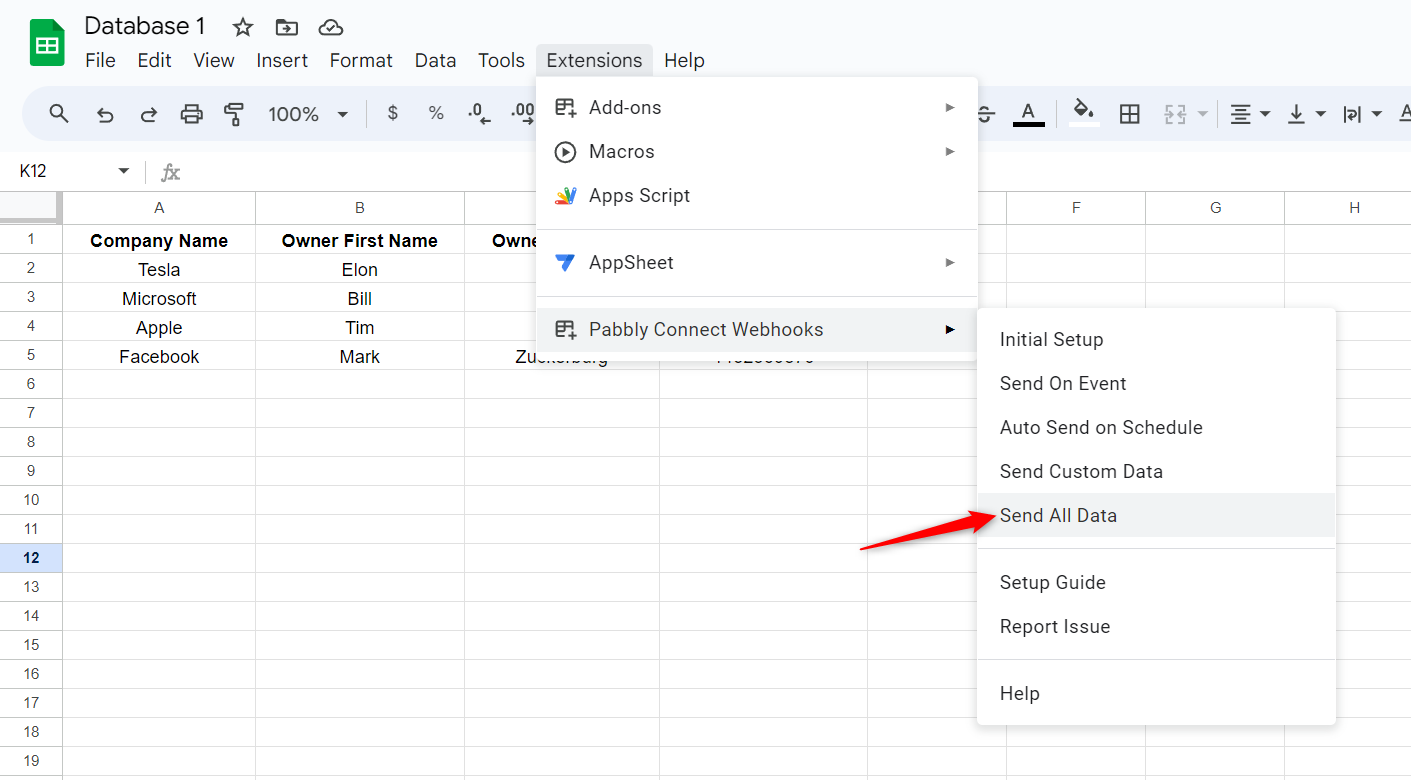1411x780 pixels.
Task: Click the undo arrow
Action: pyautogui.click(x=105, y=114)
